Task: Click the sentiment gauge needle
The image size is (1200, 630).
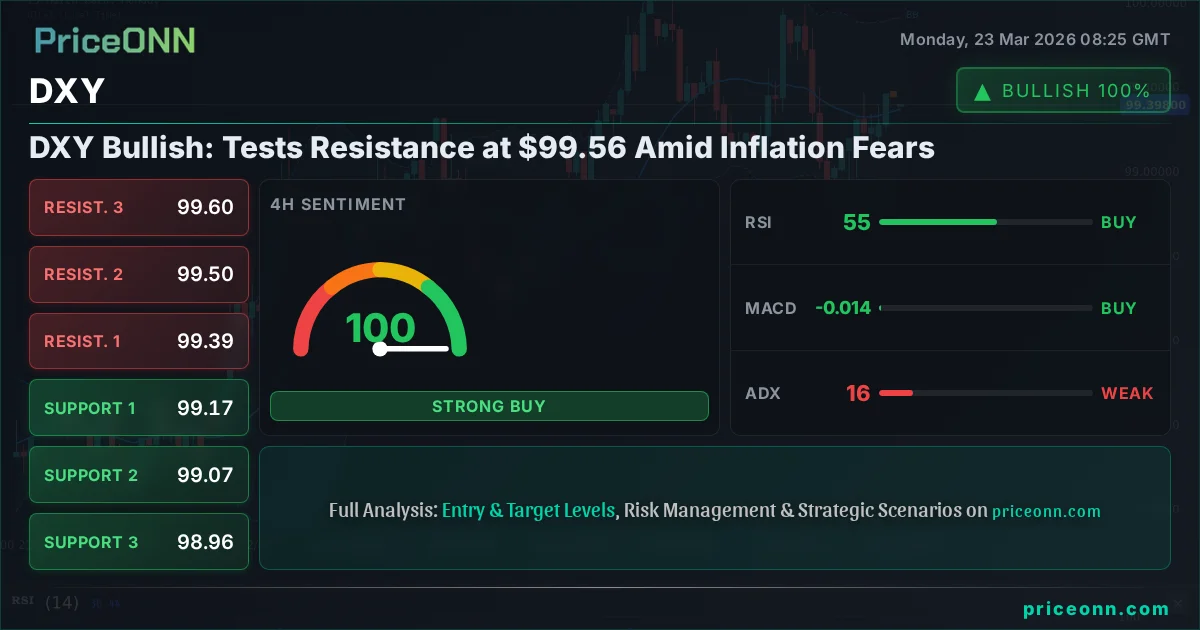Action: tap(414, 349)
